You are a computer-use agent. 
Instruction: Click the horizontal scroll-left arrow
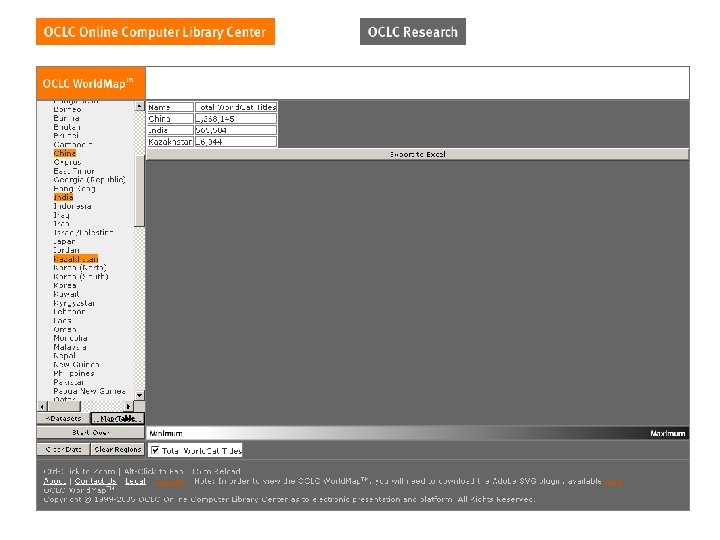42,406
